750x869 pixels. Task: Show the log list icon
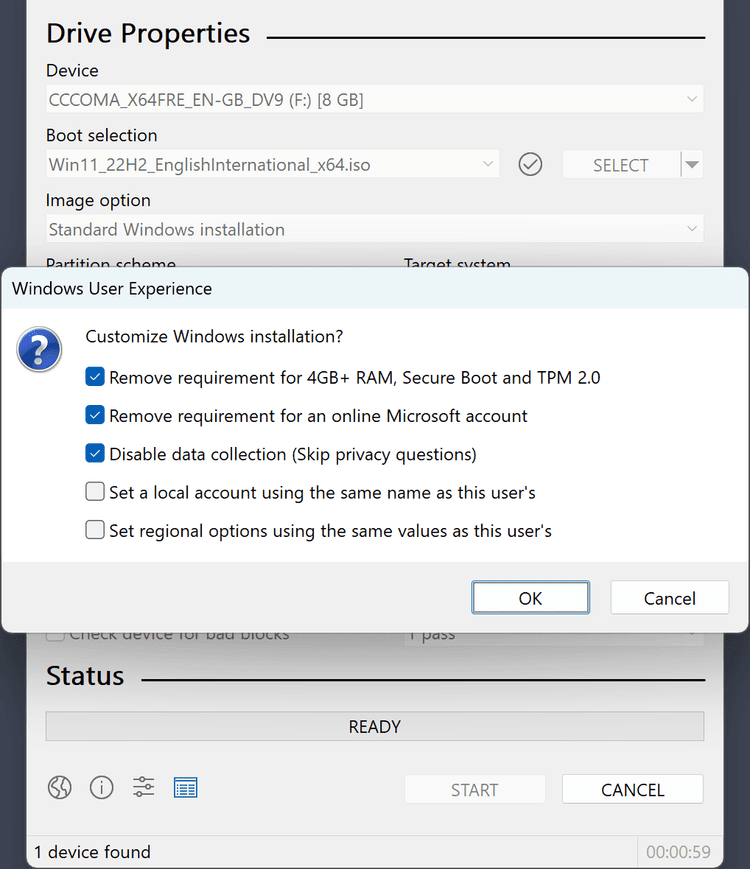coord(186,788)
